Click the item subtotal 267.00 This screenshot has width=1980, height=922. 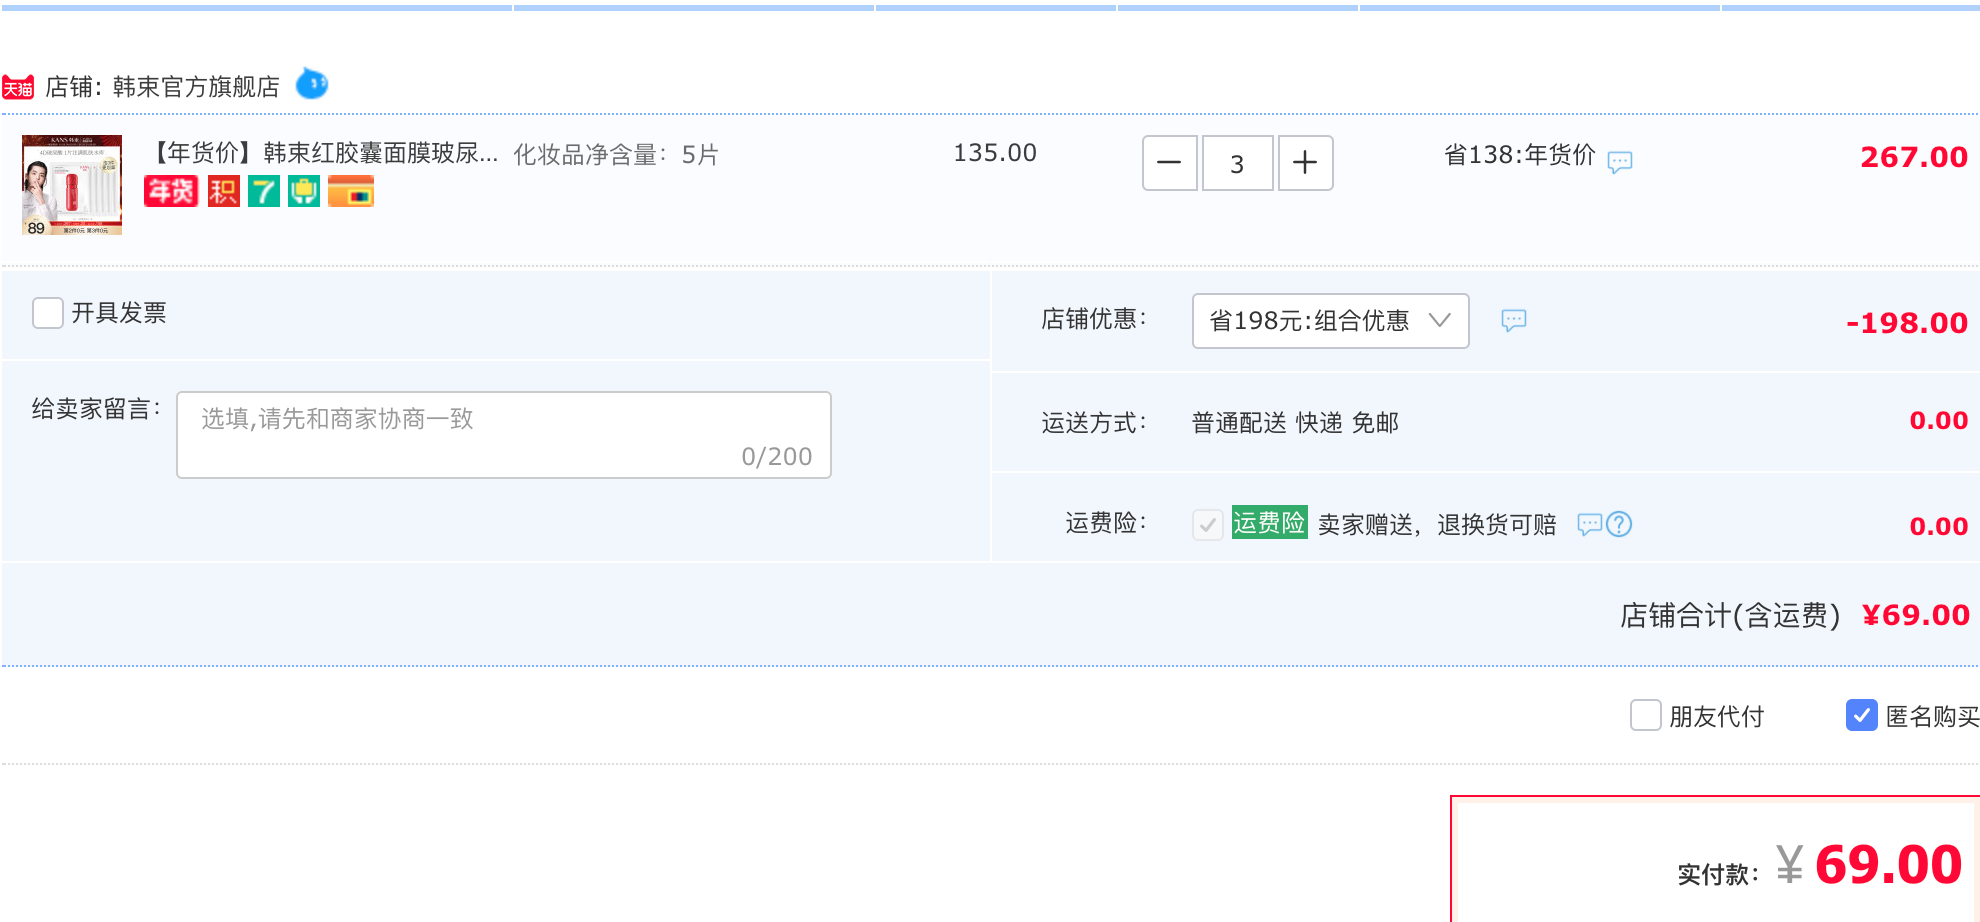[1914, 157]
